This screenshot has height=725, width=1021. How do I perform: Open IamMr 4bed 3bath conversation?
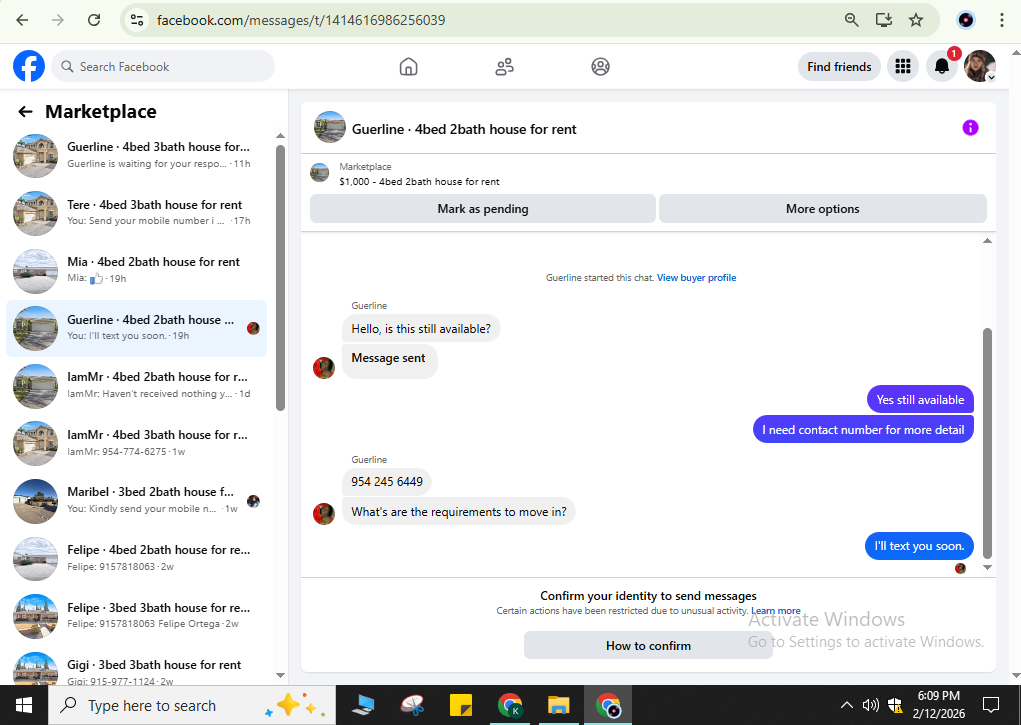(137, 444)
